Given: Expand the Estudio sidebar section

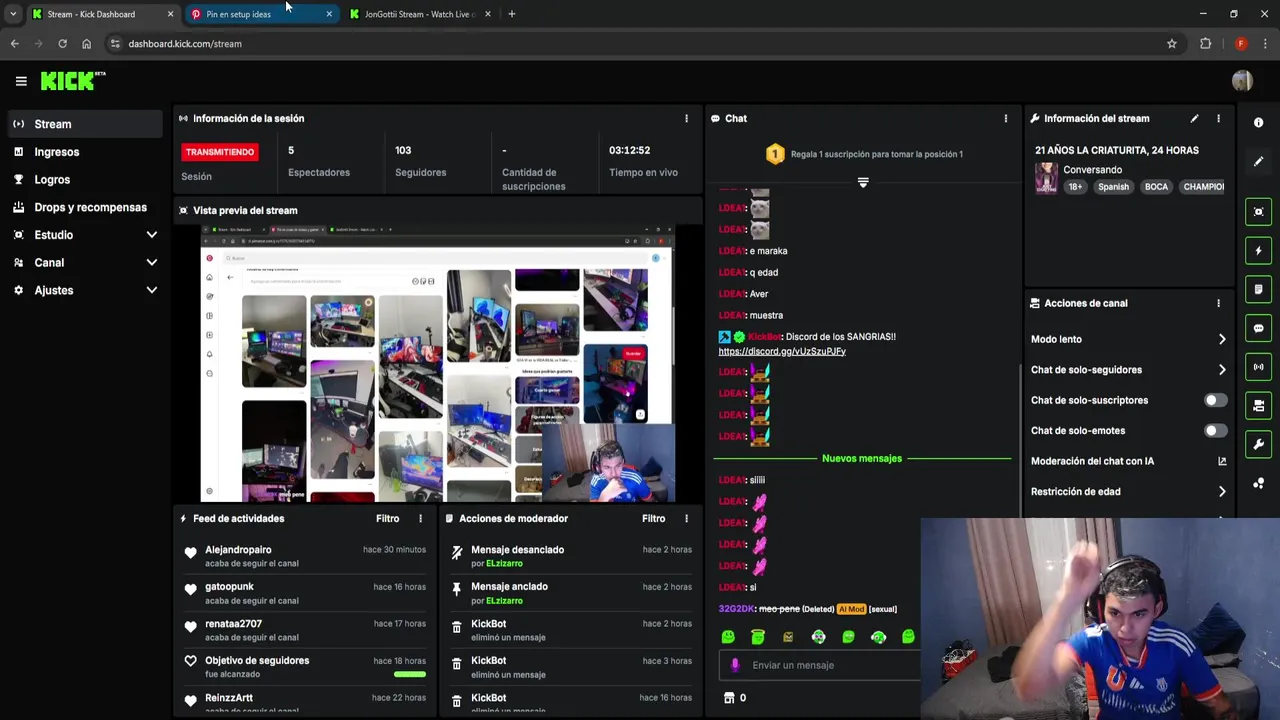Looking at the screenshot, I should tap(151, 235).
